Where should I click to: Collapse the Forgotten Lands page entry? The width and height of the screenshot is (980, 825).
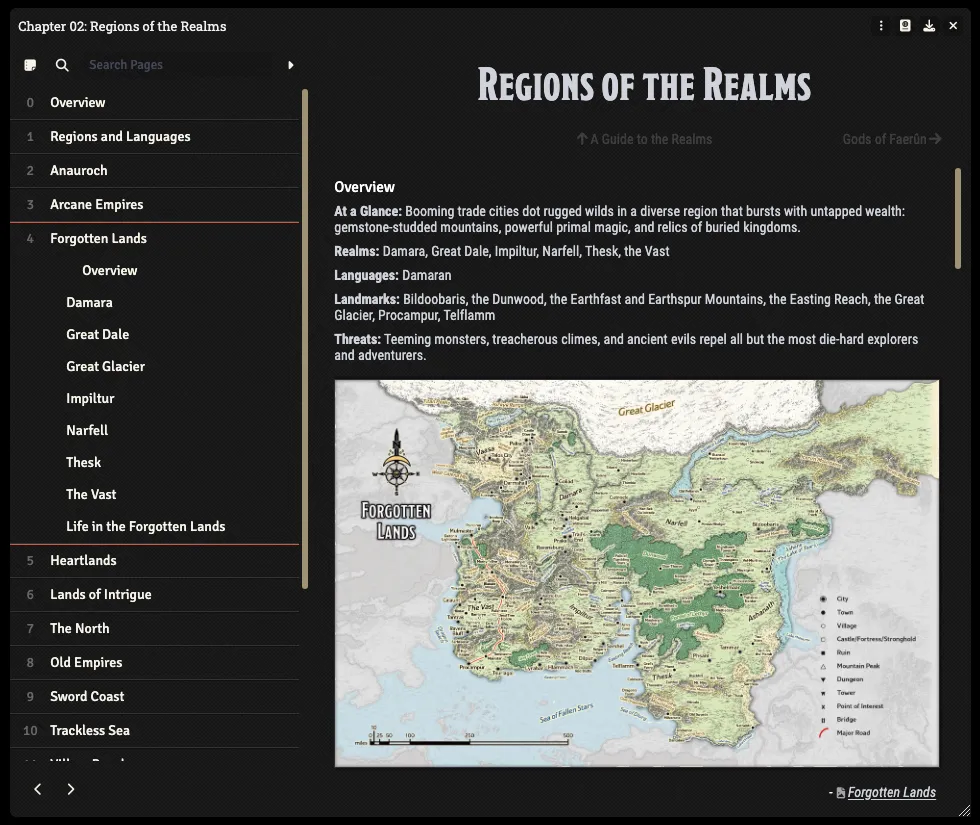(x=98, y=238)
